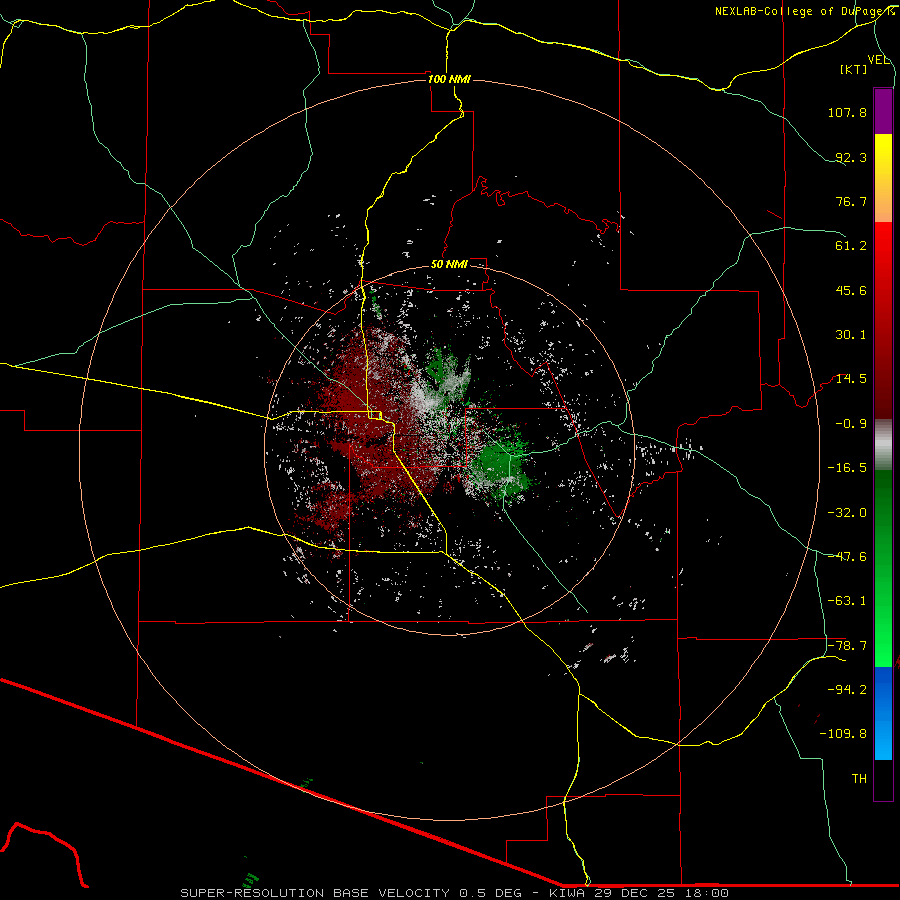Screen dimensions: 900x900
Task: Select the 45.6 velocity scale value
Action: point(851,290)
